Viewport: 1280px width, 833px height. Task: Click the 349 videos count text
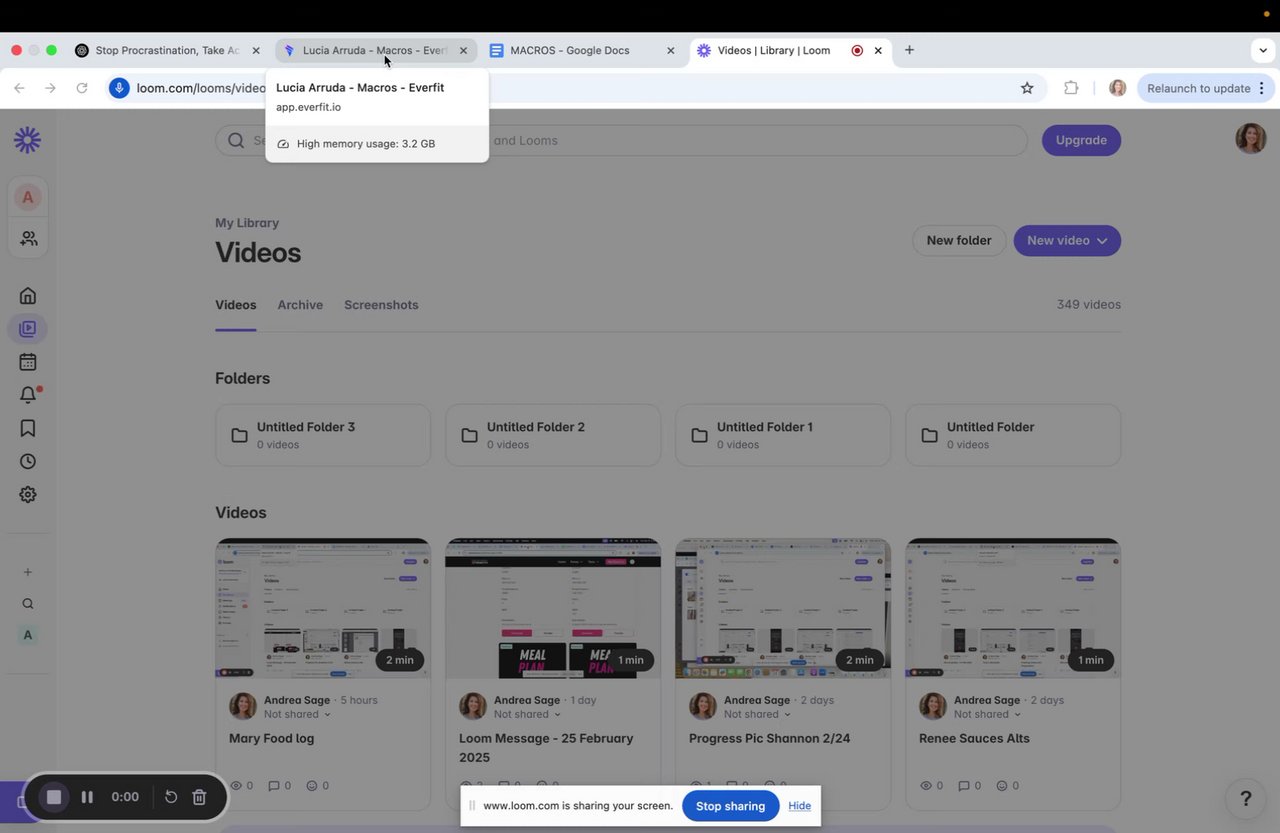click(x=1088, y=305)
